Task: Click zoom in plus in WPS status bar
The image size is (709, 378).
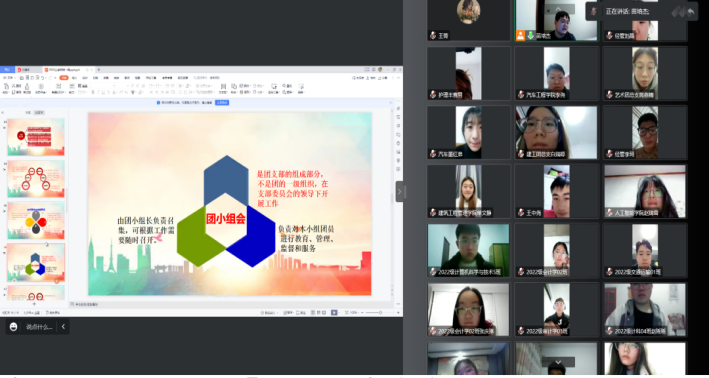Action: click(398, 312)
